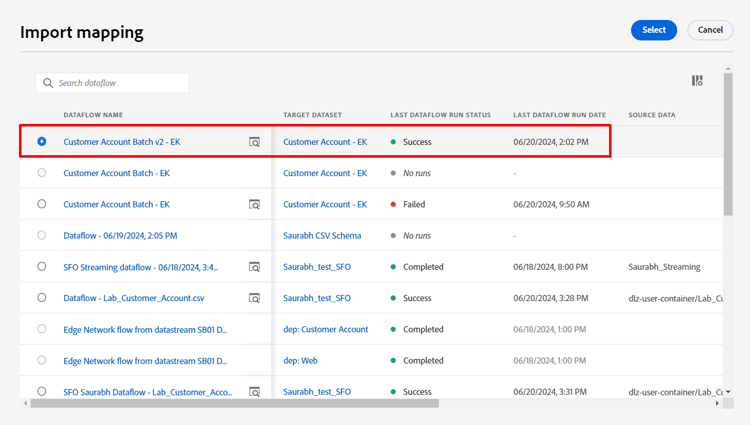Image resolution: width=750 pixels, height=425 pixels.
Task: Select radio for Dataflow - 06/19/2024, 2:05 PM
Action: (42, 235)
